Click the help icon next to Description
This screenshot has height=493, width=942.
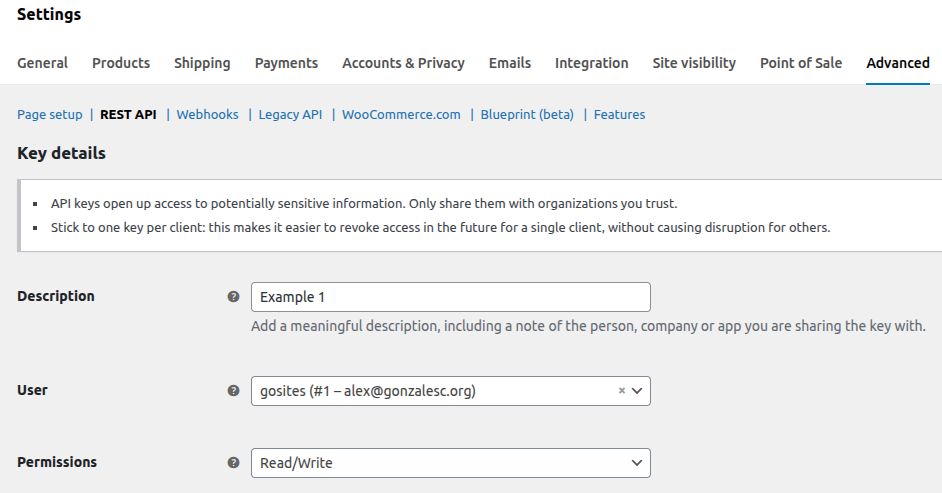233,297
